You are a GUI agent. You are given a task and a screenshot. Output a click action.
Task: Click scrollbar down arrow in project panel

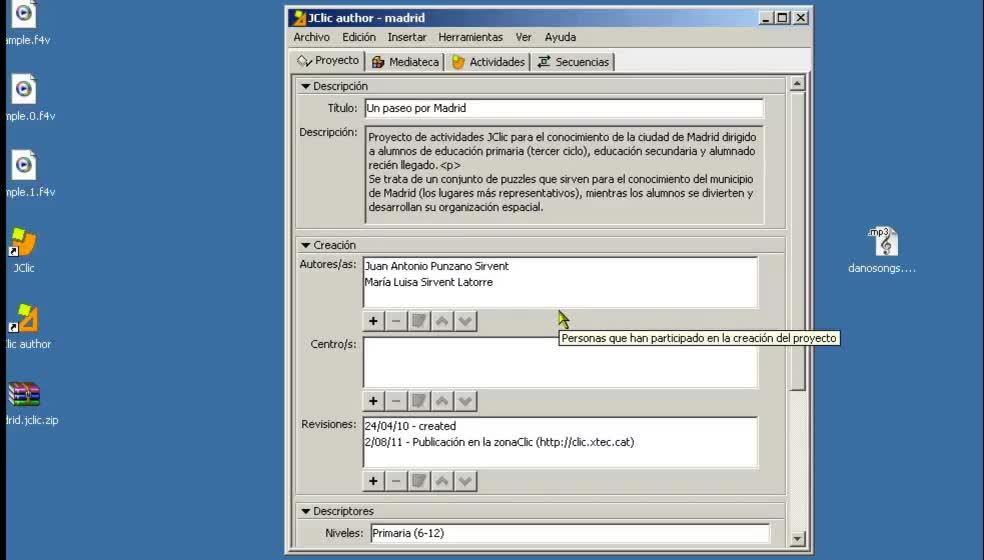point(797,539)
